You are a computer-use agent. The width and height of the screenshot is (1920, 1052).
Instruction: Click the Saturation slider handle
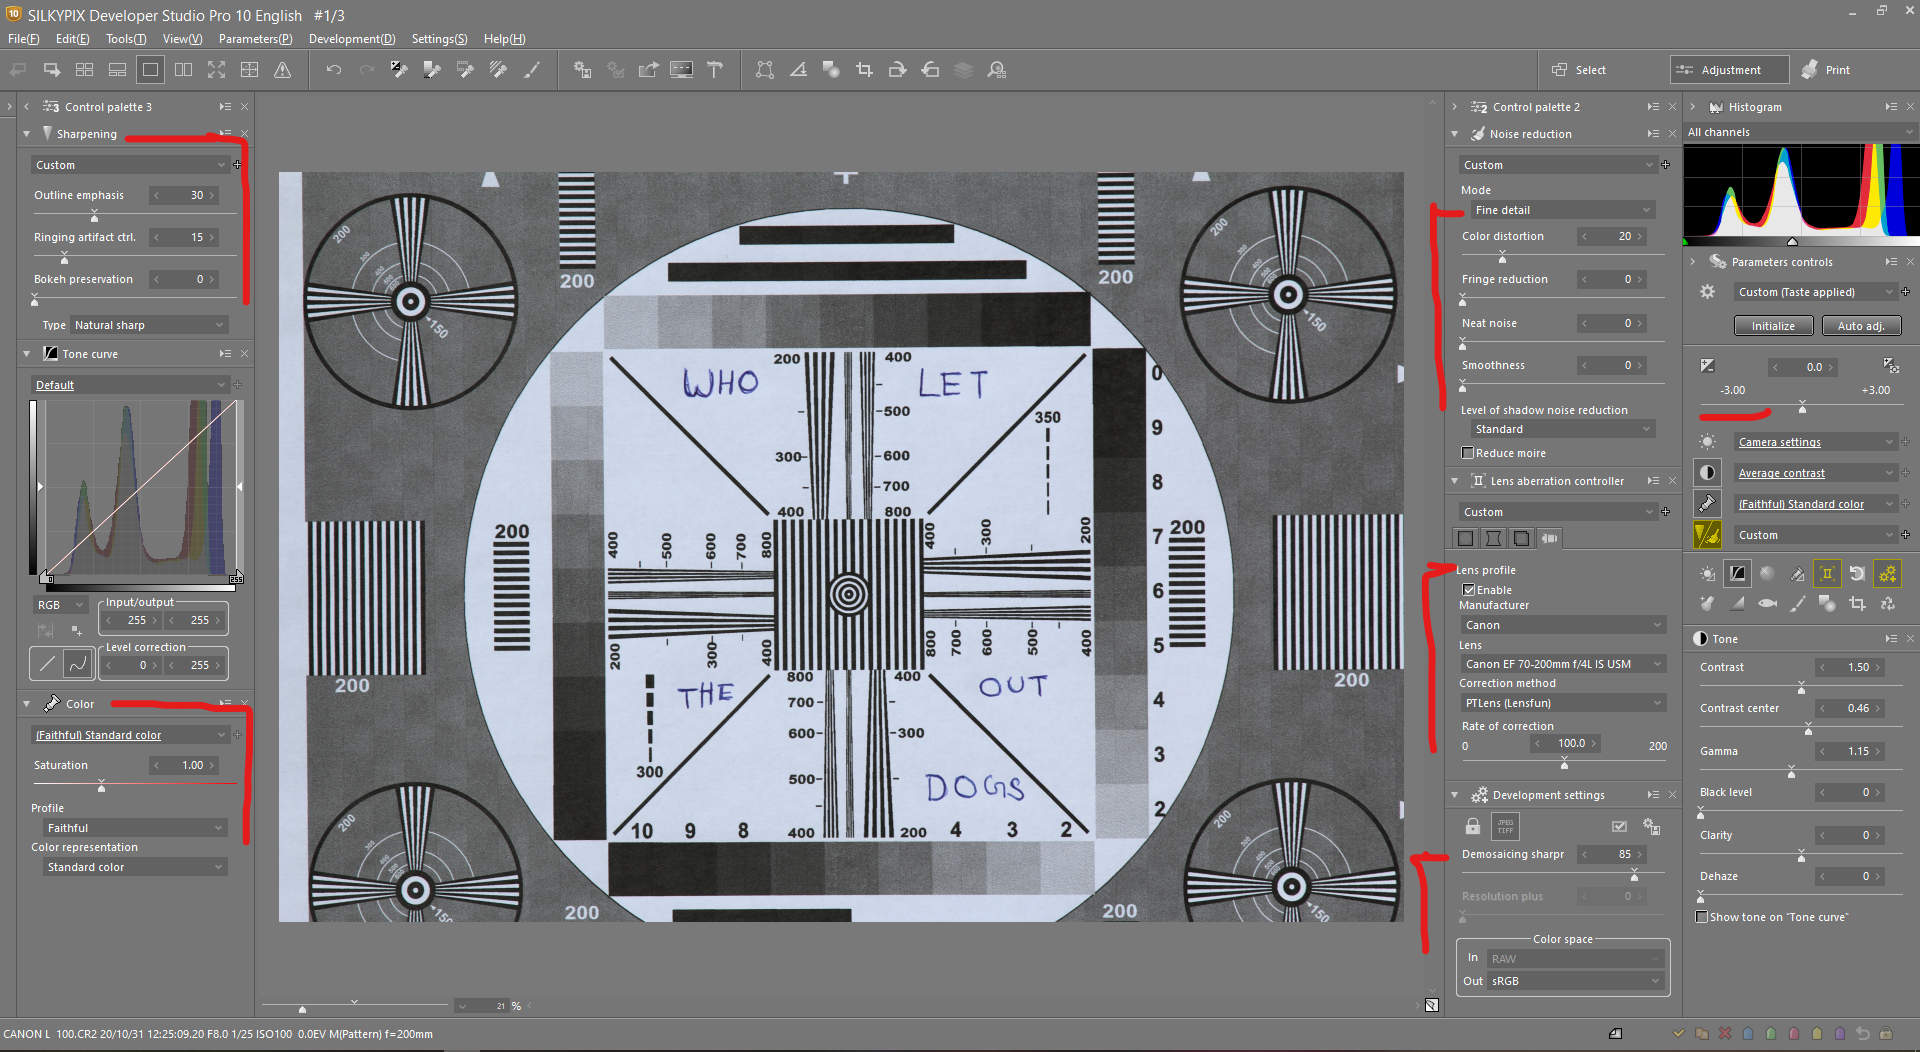click(101, 787)
